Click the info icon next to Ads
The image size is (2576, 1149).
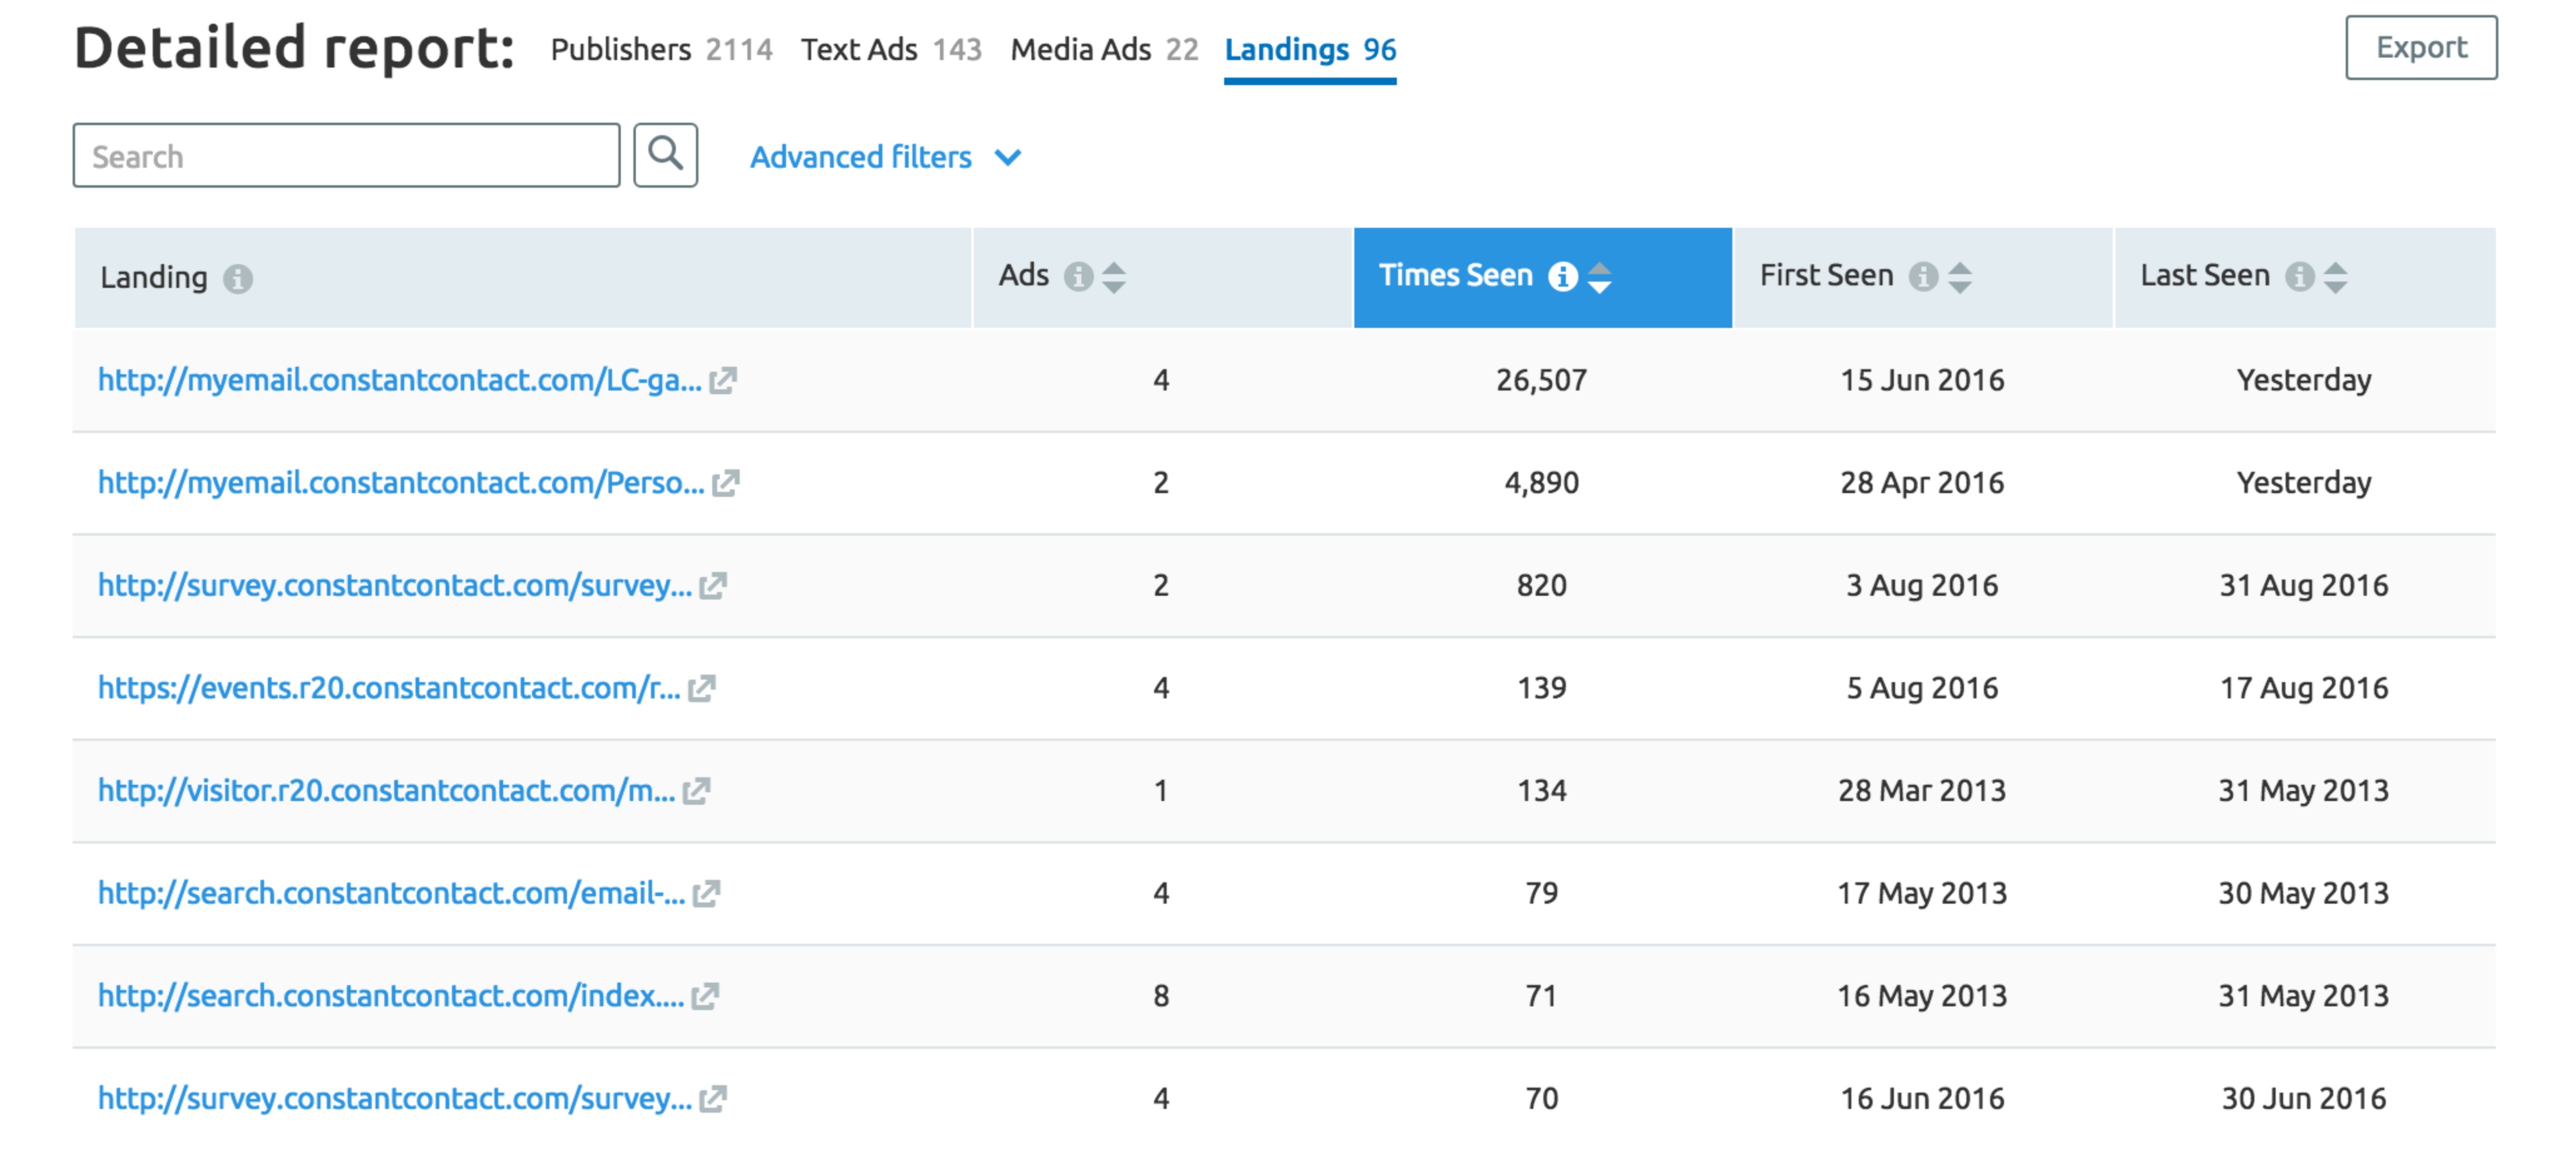tap(1078, 276)
